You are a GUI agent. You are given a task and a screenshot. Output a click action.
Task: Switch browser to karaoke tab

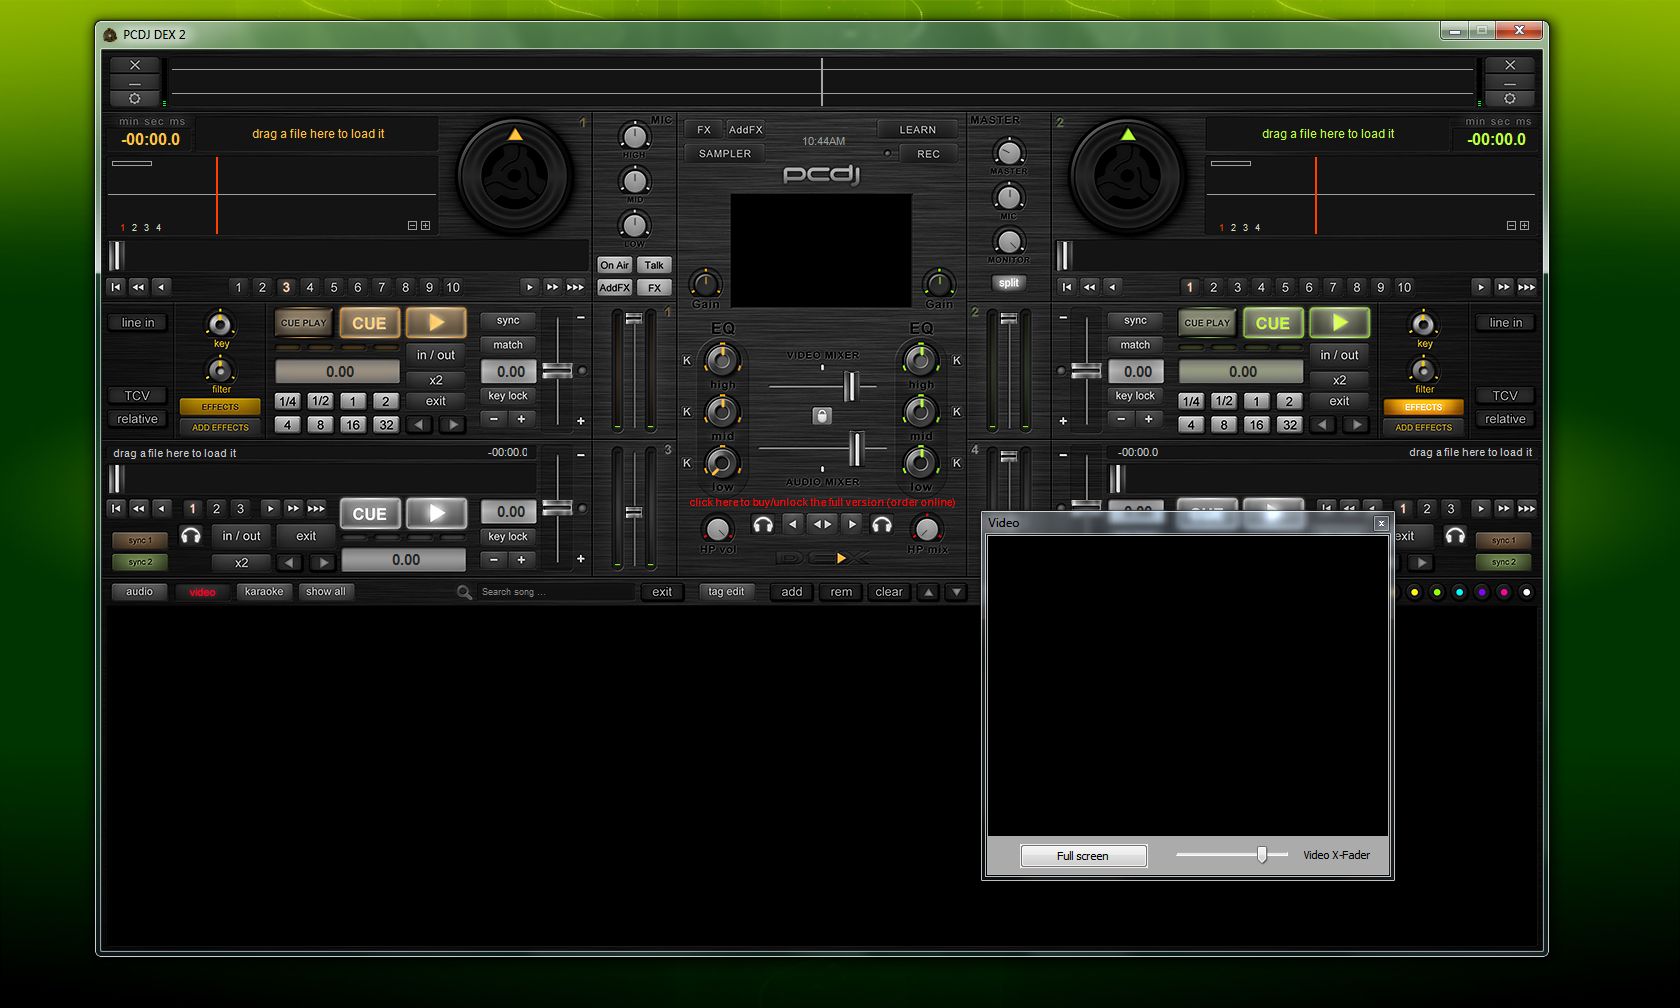[264, 592]
